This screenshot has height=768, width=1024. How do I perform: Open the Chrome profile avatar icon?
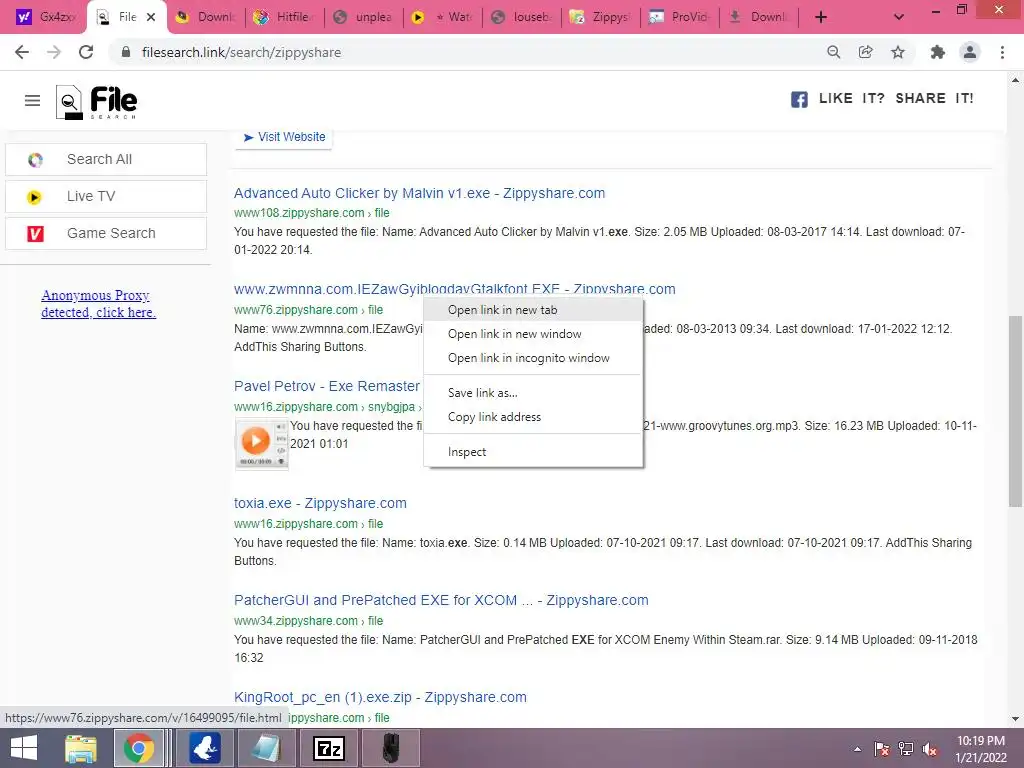point(970,52)
